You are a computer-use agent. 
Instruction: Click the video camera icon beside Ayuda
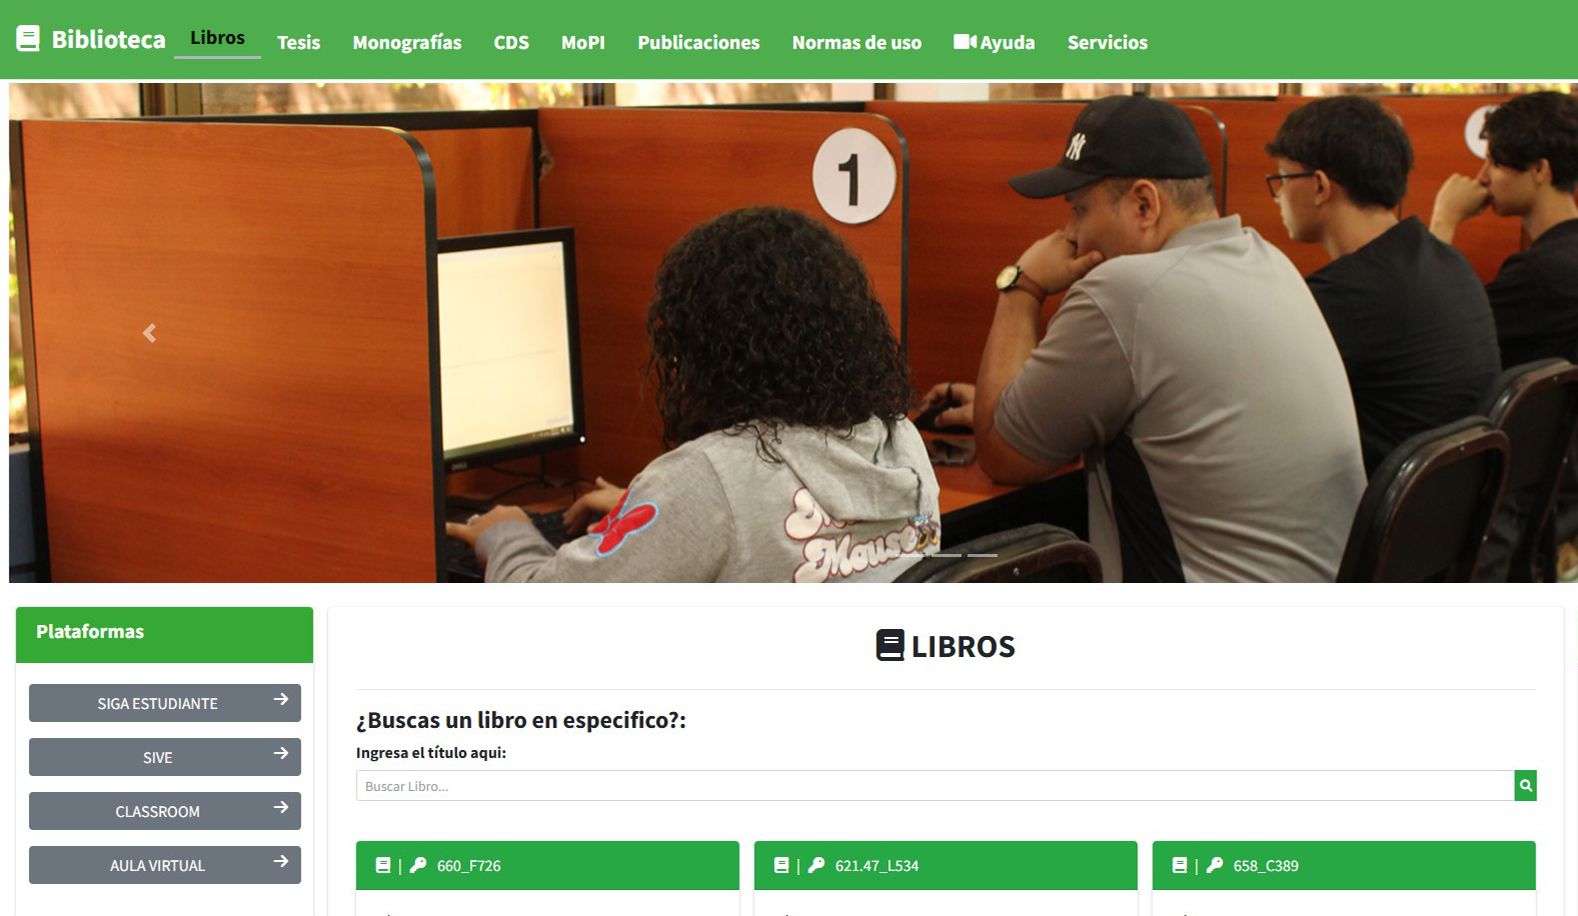(x=964, y=42)
